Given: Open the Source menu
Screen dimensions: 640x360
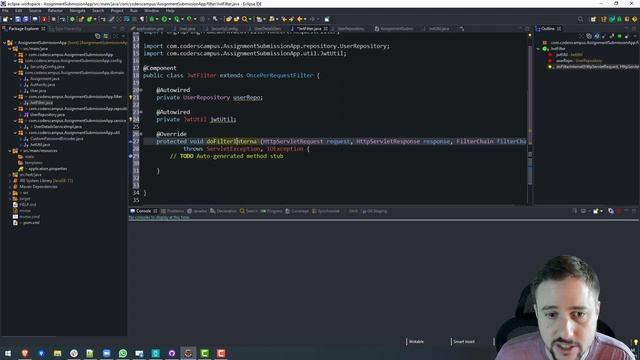Looking at the screenshot, I should (35, 11).
